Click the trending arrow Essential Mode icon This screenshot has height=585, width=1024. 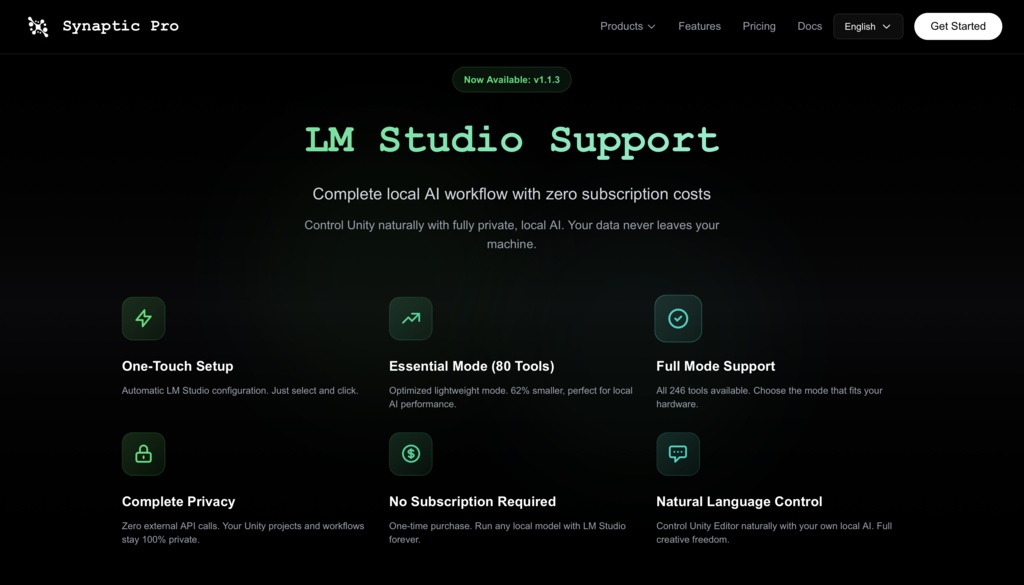(411, 319)
